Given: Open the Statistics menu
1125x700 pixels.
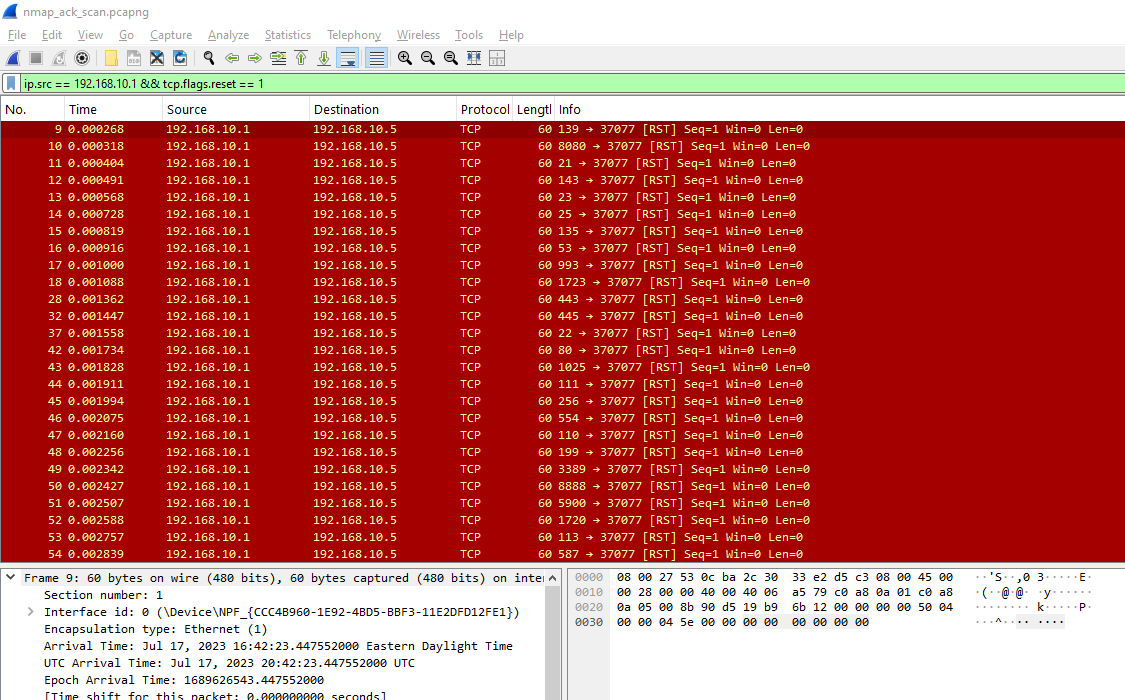Looking at the screenshot, I should coord(287,34).
